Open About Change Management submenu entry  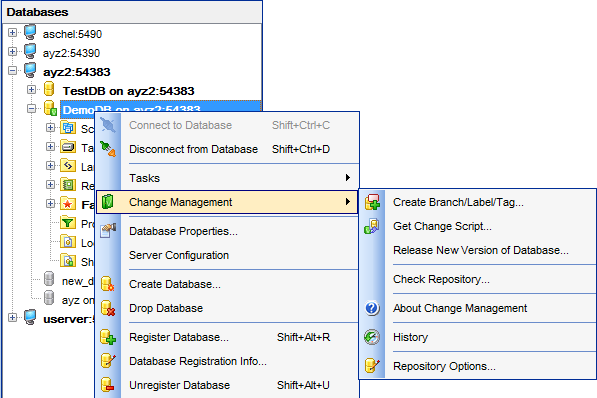(477, 308)
